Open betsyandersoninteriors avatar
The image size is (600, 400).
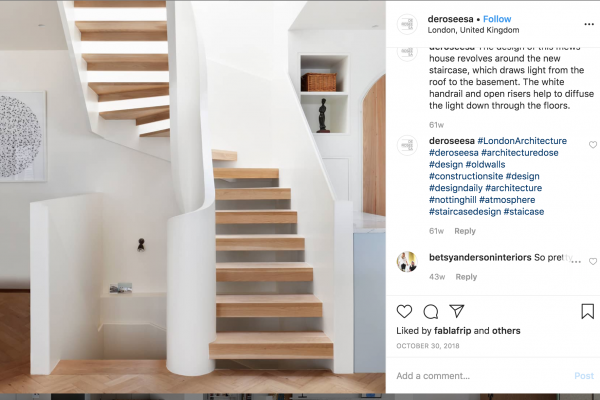(407, 262)
